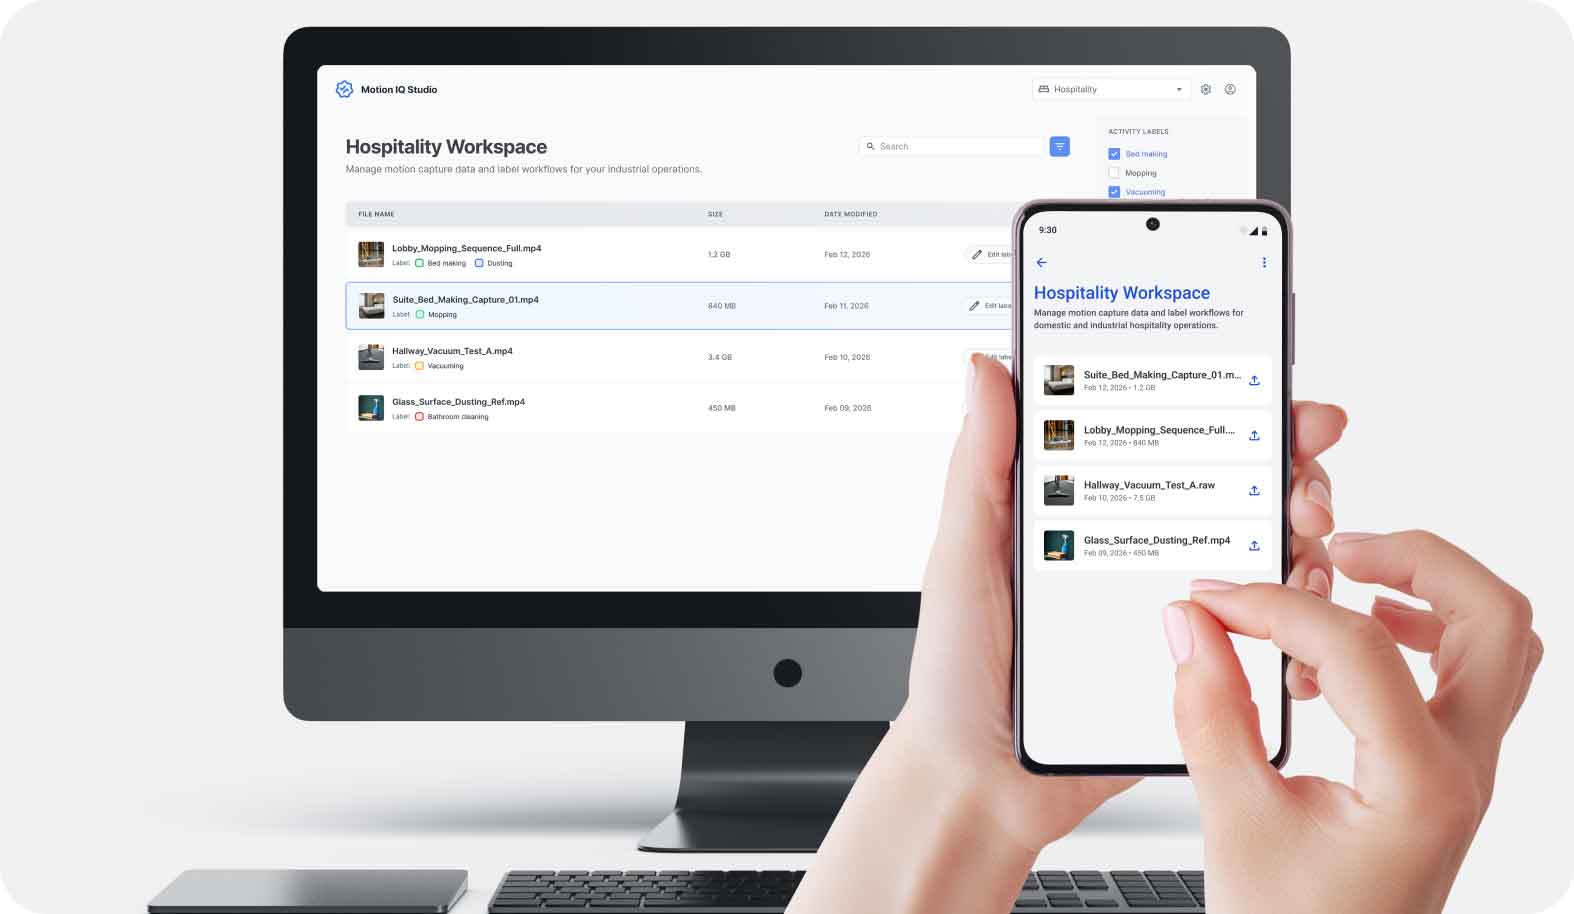
Task: Uncheck the Vacuuming activity label
Action: pos(1114,192)
